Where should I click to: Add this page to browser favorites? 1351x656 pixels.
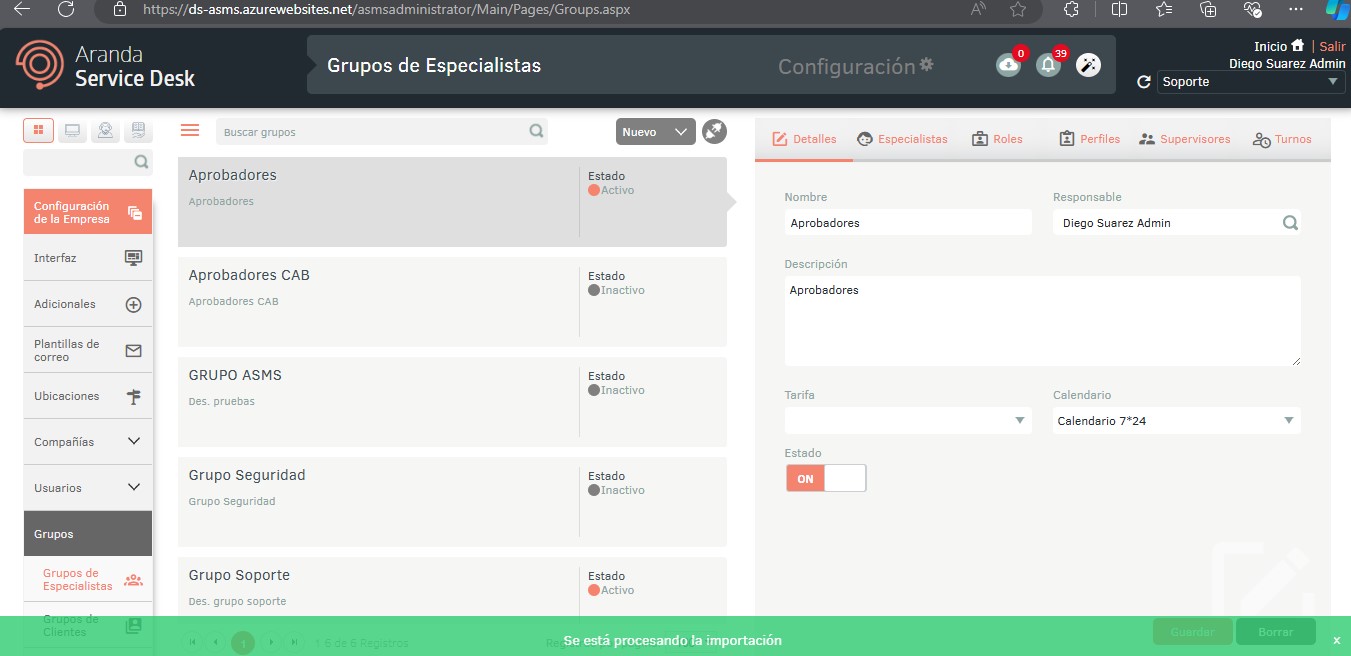click(1018, 9)
